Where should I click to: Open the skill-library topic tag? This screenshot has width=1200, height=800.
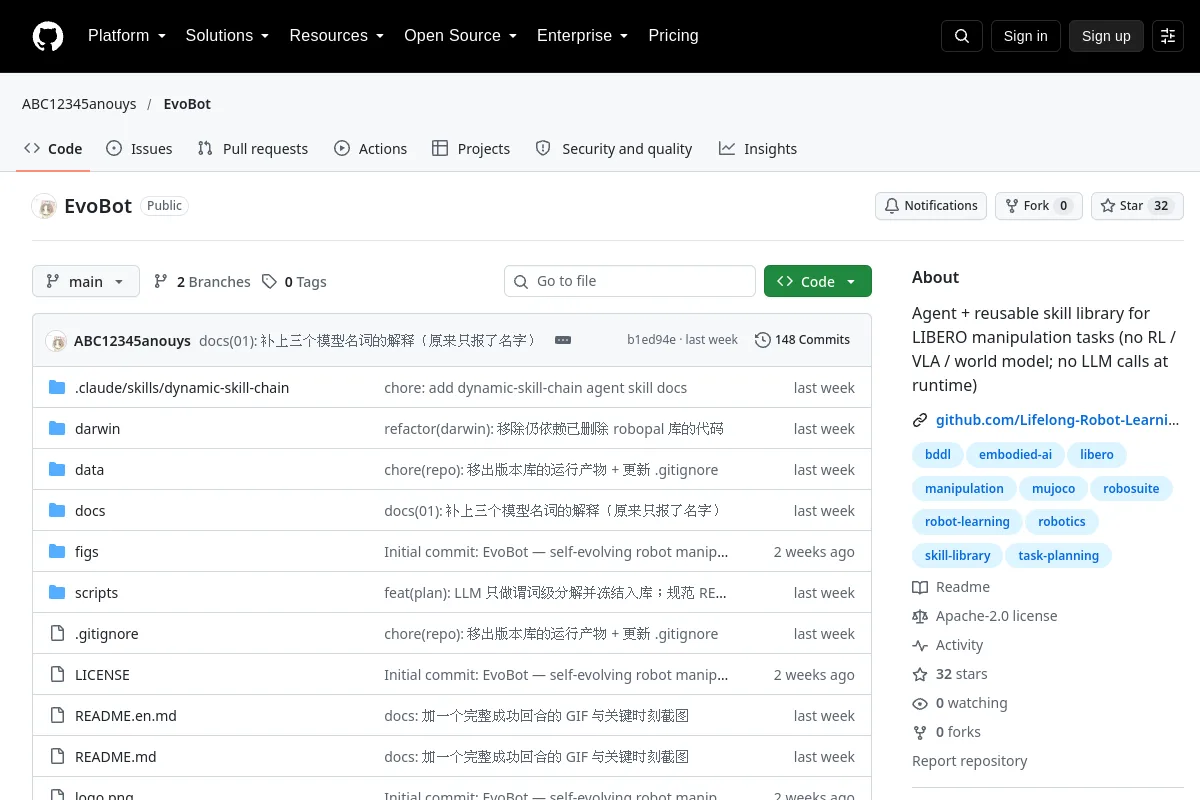pos(958,555)
